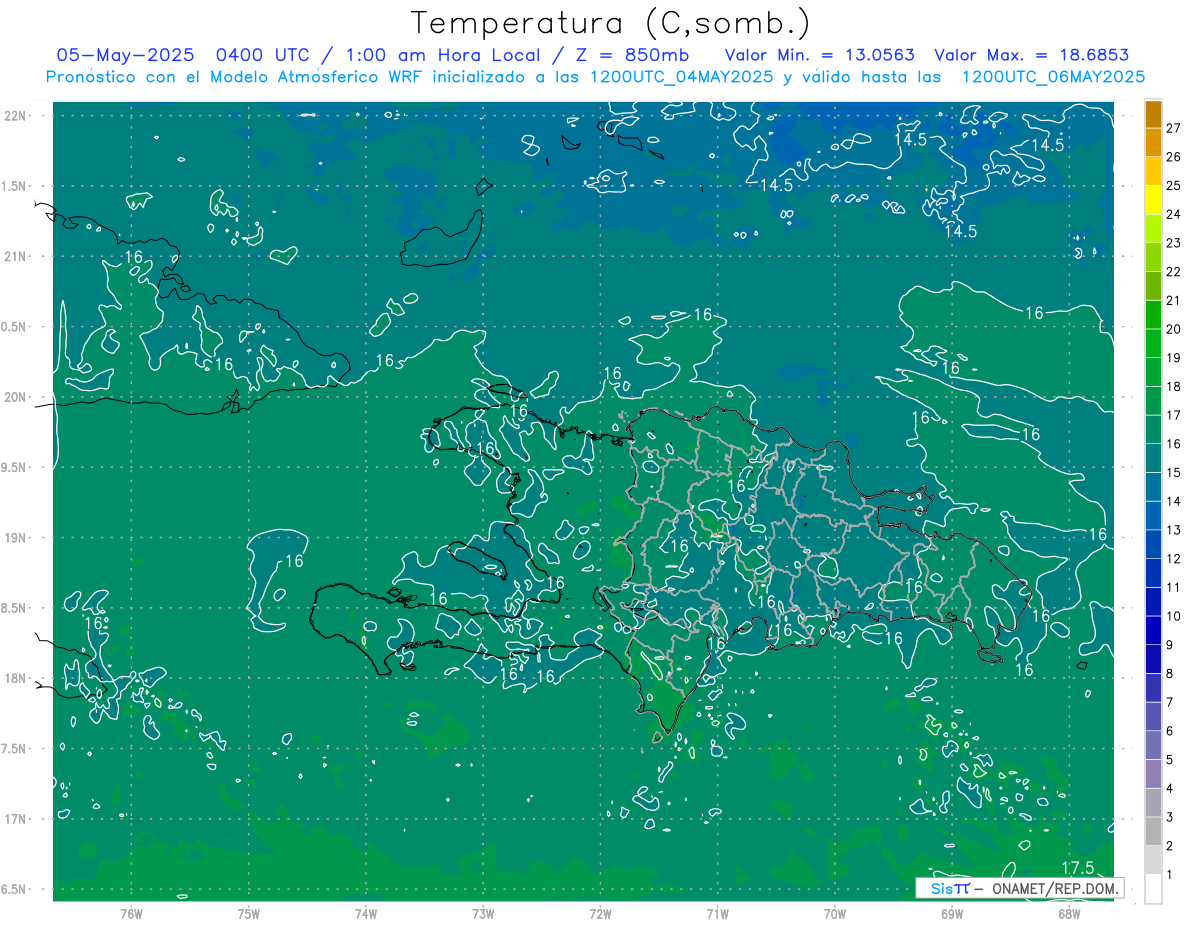Click the '18' color scale label
The image size is (1200, 927).
coord(1174,386)
